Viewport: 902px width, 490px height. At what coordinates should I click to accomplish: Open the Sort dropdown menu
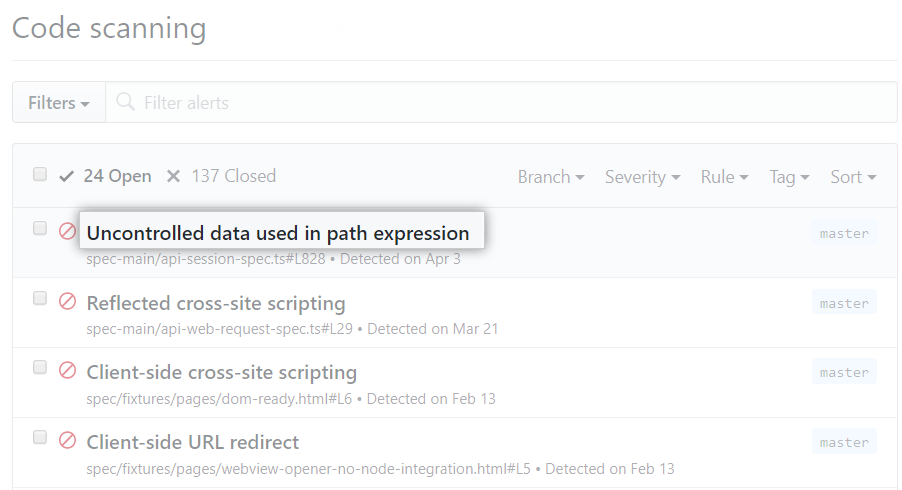853,177
